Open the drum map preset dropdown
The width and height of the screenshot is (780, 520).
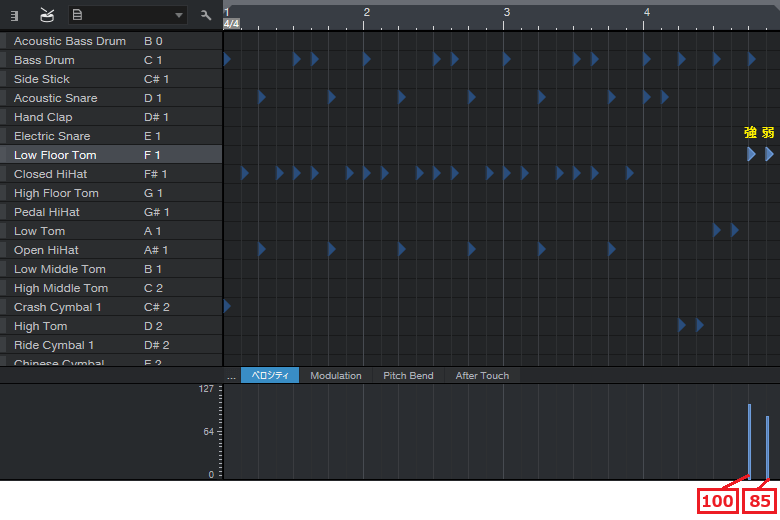(x=127, y=15)
